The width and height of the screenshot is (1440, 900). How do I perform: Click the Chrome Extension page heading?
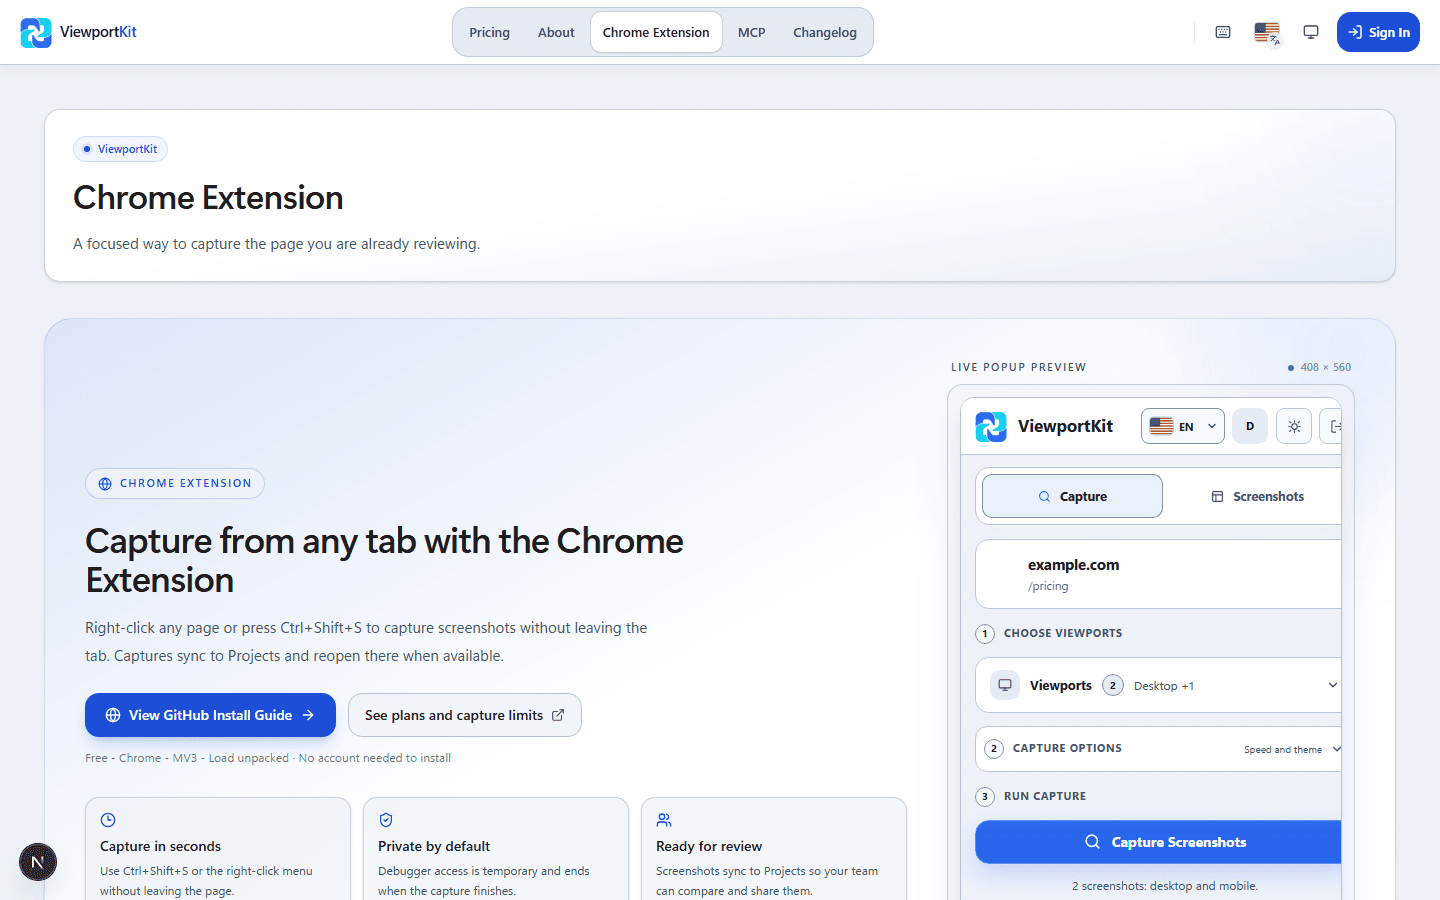click(x=208, y=198)
